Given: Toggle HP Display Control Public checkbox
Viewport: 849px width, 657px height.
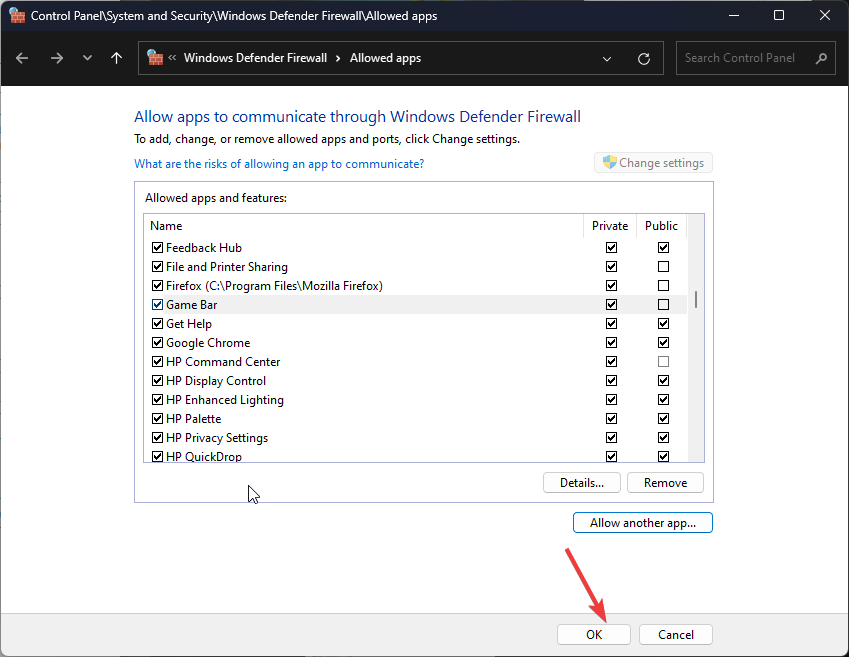Looking at the screenshot, I should 663,381.
